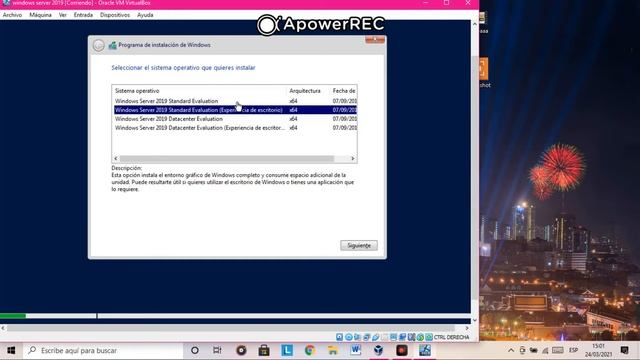Click the ESP language indicator
The image size is (640, 360).
(573, 350)
